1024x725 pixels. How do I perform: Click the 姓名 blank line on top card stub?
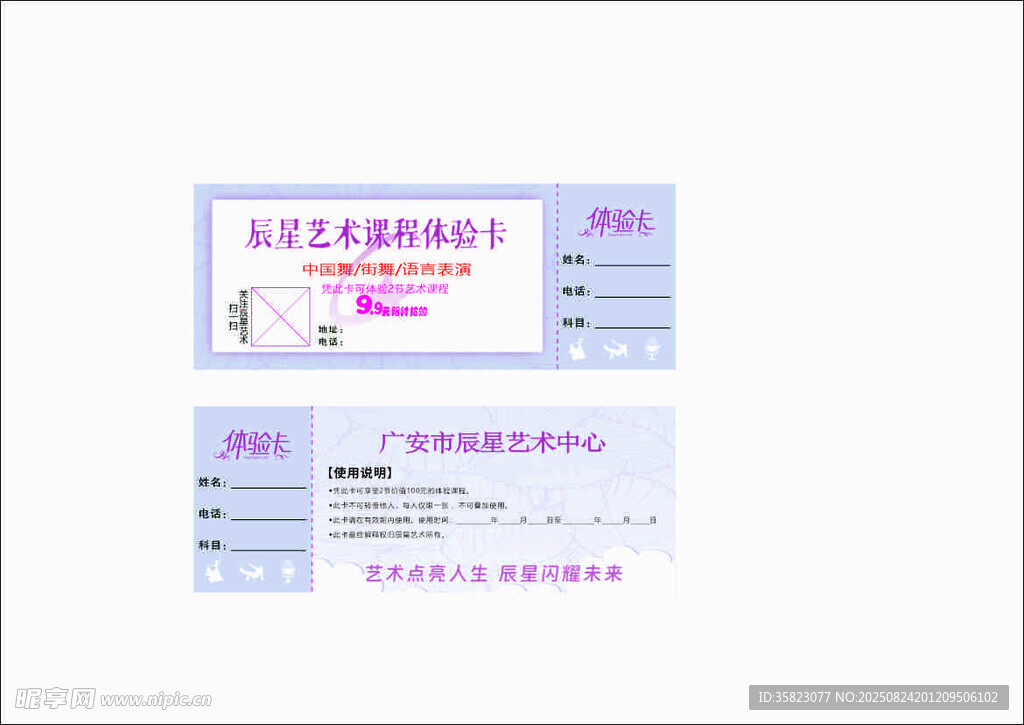(631, 264)
